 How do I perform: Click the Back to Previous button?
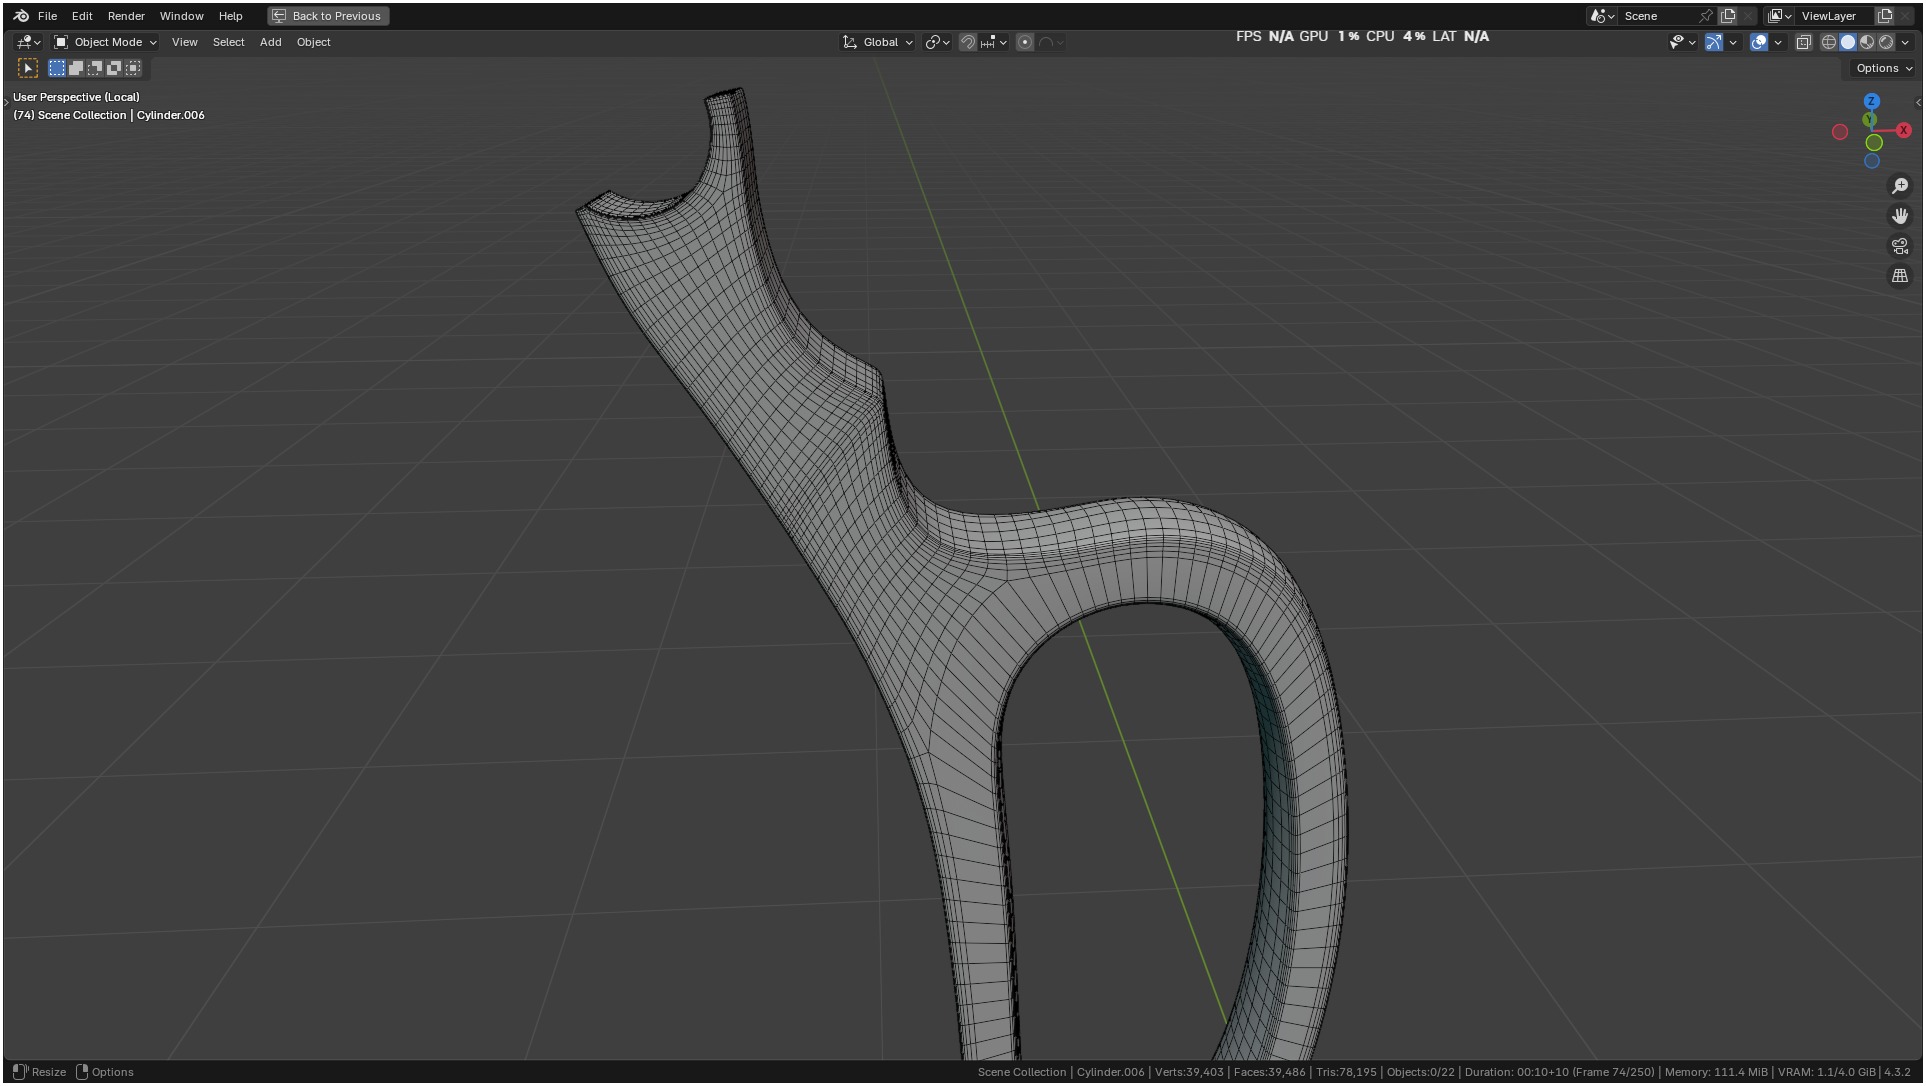point(328,16)
